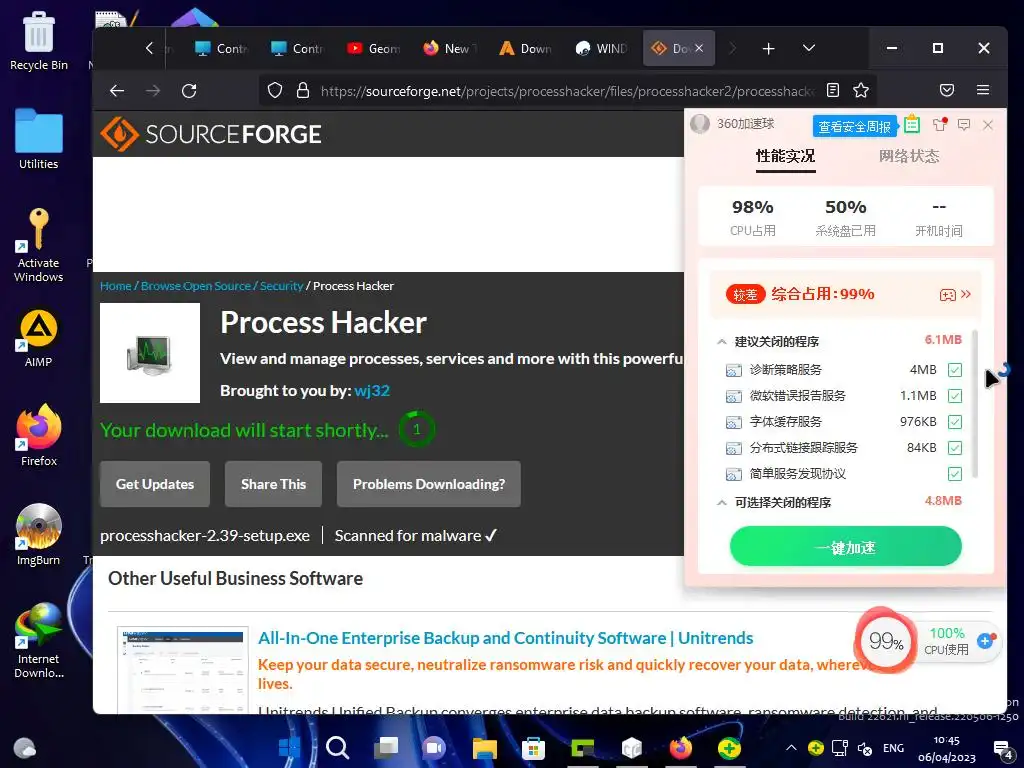Image resolution: width=1024 pixels, height=768 pixels.
Task: Uncheck 微软错误报告服务 checkbox
Action: tap(955, 396)
